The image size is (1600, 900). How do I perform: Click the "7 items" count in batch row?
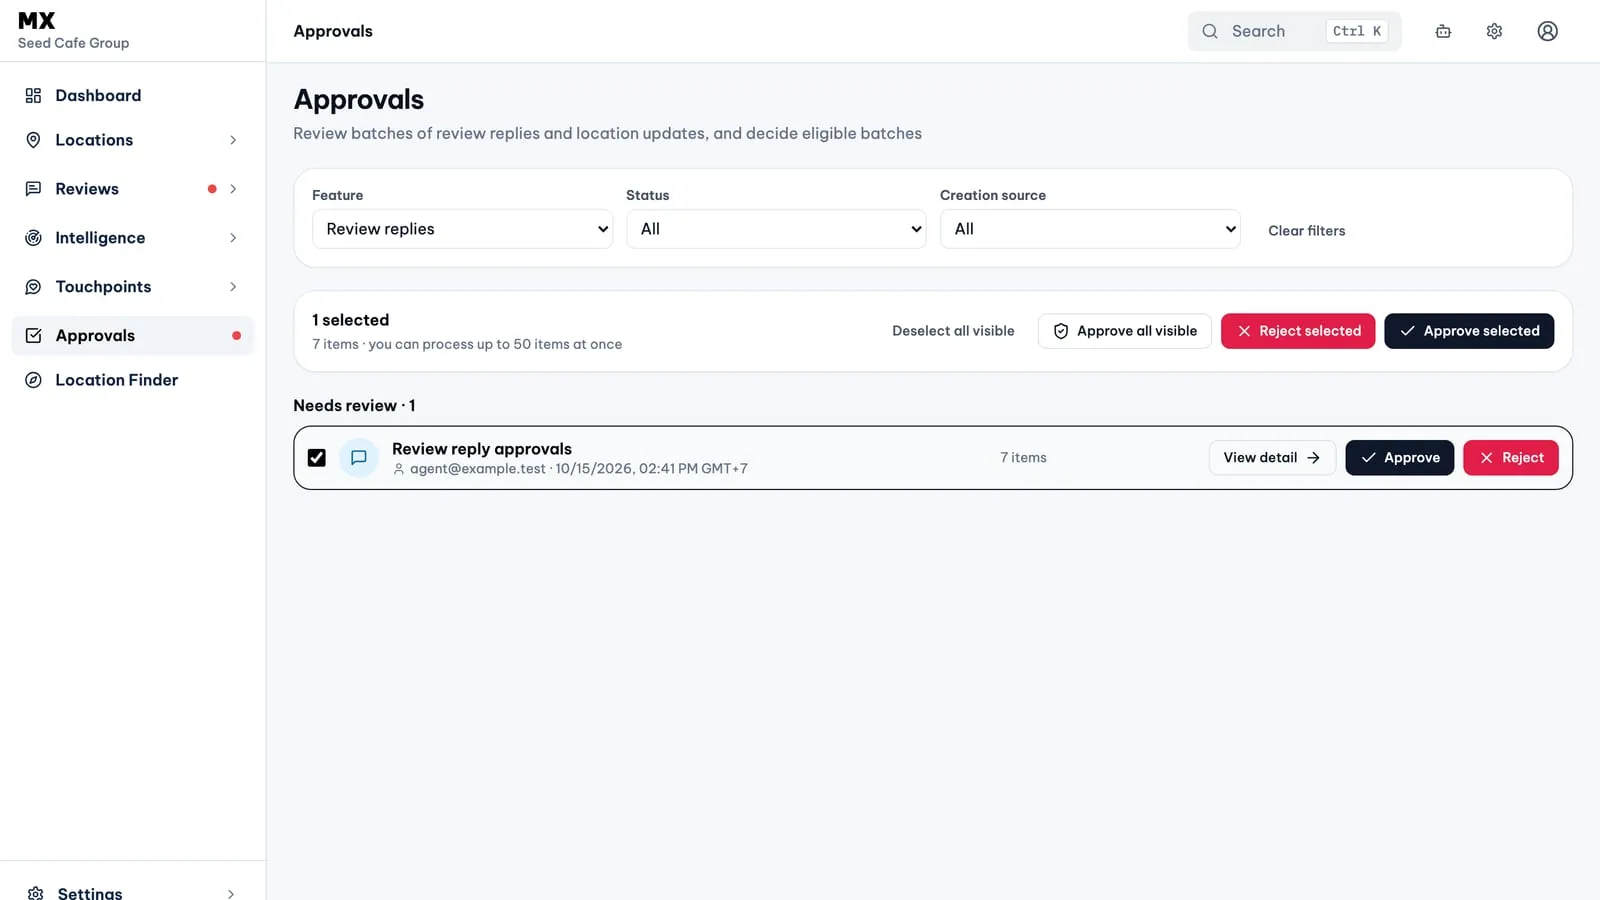click(x=1023, y=458)
